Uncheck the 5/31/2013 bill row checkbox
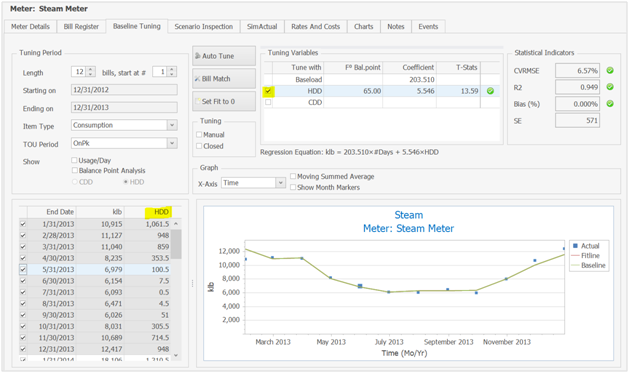The width and height of the screenshot is (630, 373). pyautogui.click(x=23, y=269)
